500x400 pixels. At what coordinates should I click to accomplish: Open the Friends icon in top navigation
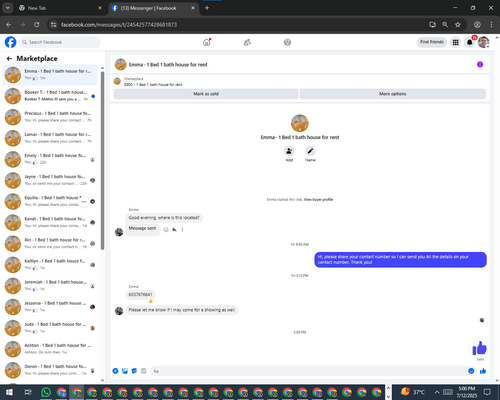click(247, 42)
